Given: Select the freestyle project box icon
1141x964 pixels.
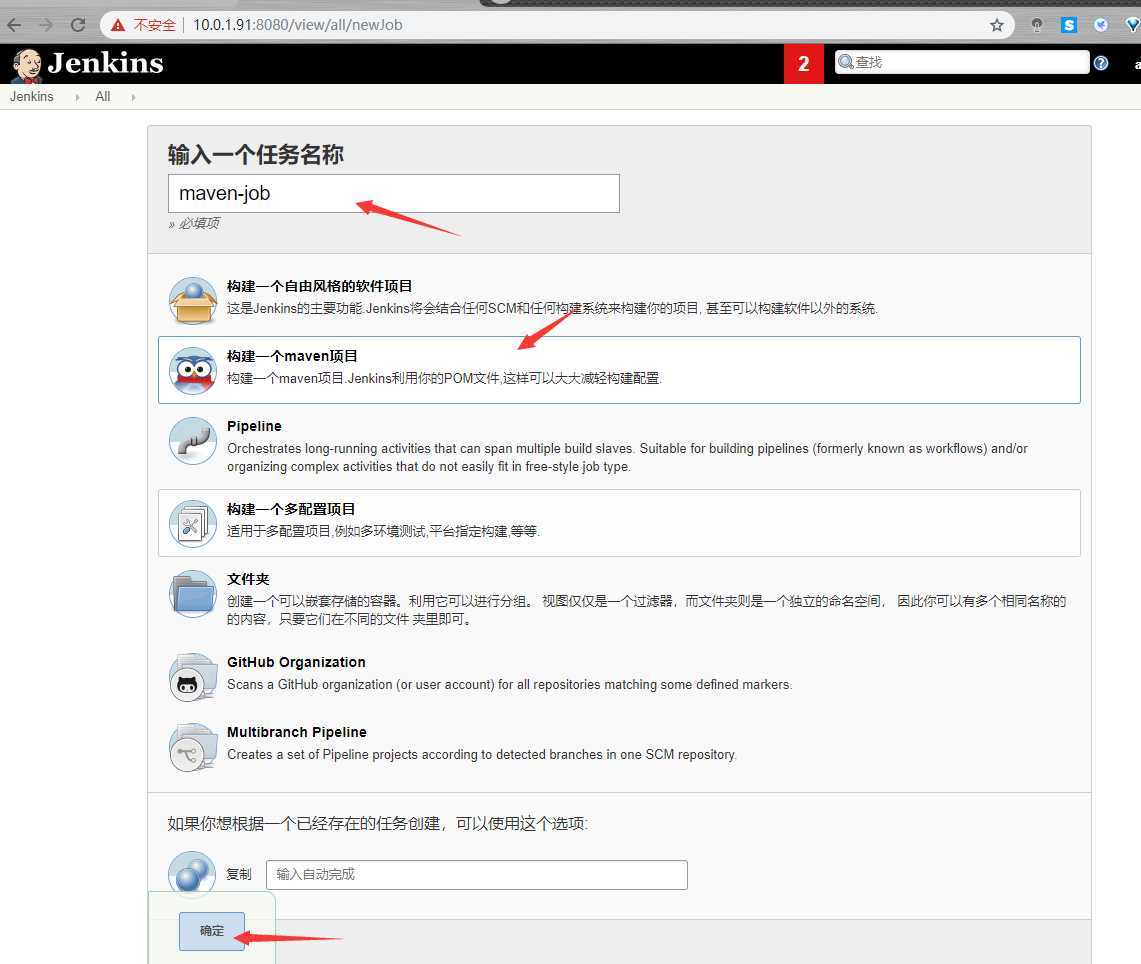Looking at the screenshot, I should click(x=193, y=300).
